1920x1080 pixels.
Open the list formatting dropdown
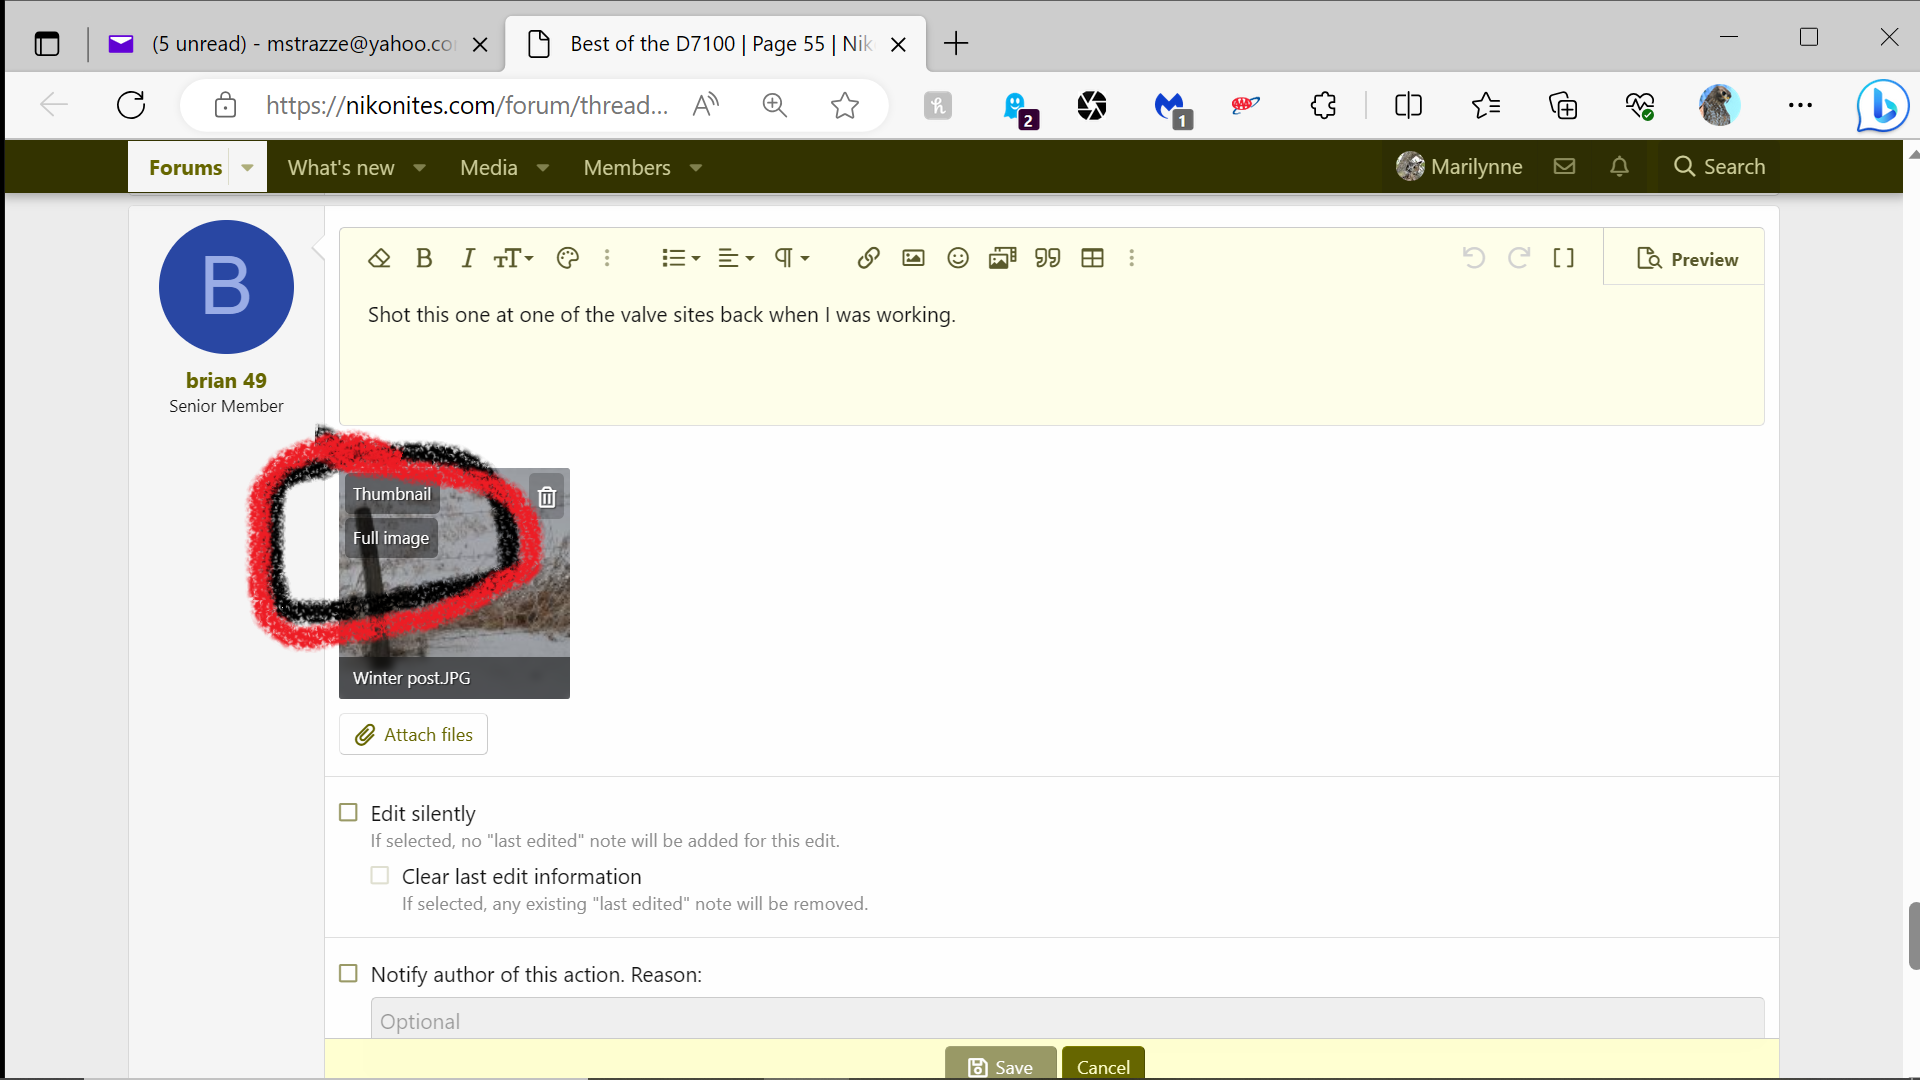pos(681,258)
